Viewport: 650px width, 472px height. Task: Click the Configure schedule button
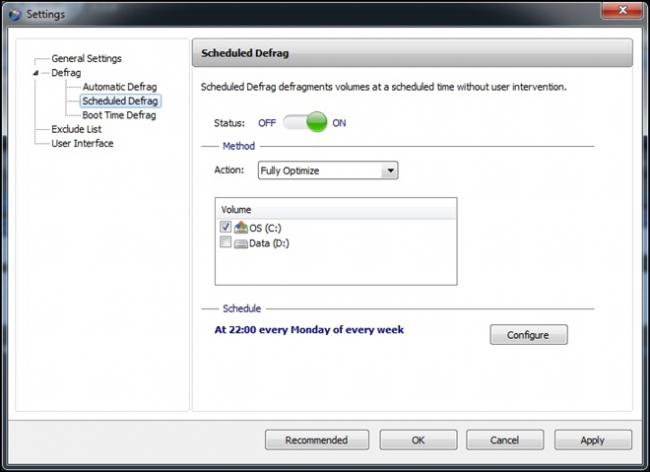point(529,334)
